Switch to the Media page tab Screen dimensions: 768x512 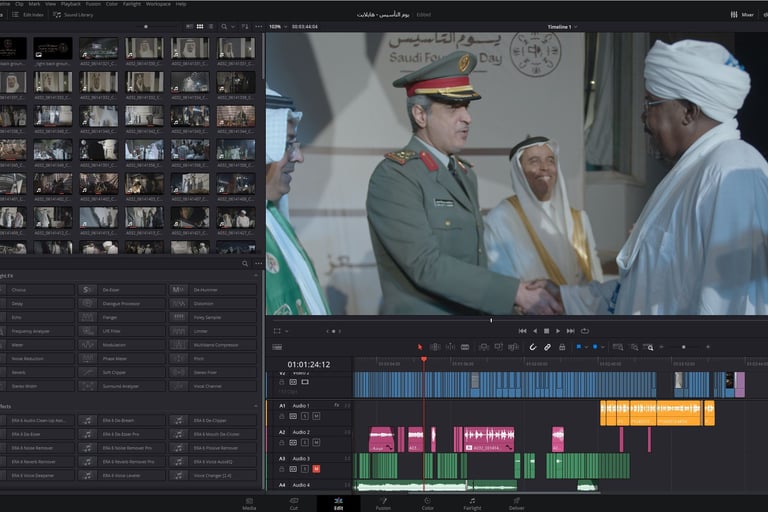click(249, 504)
